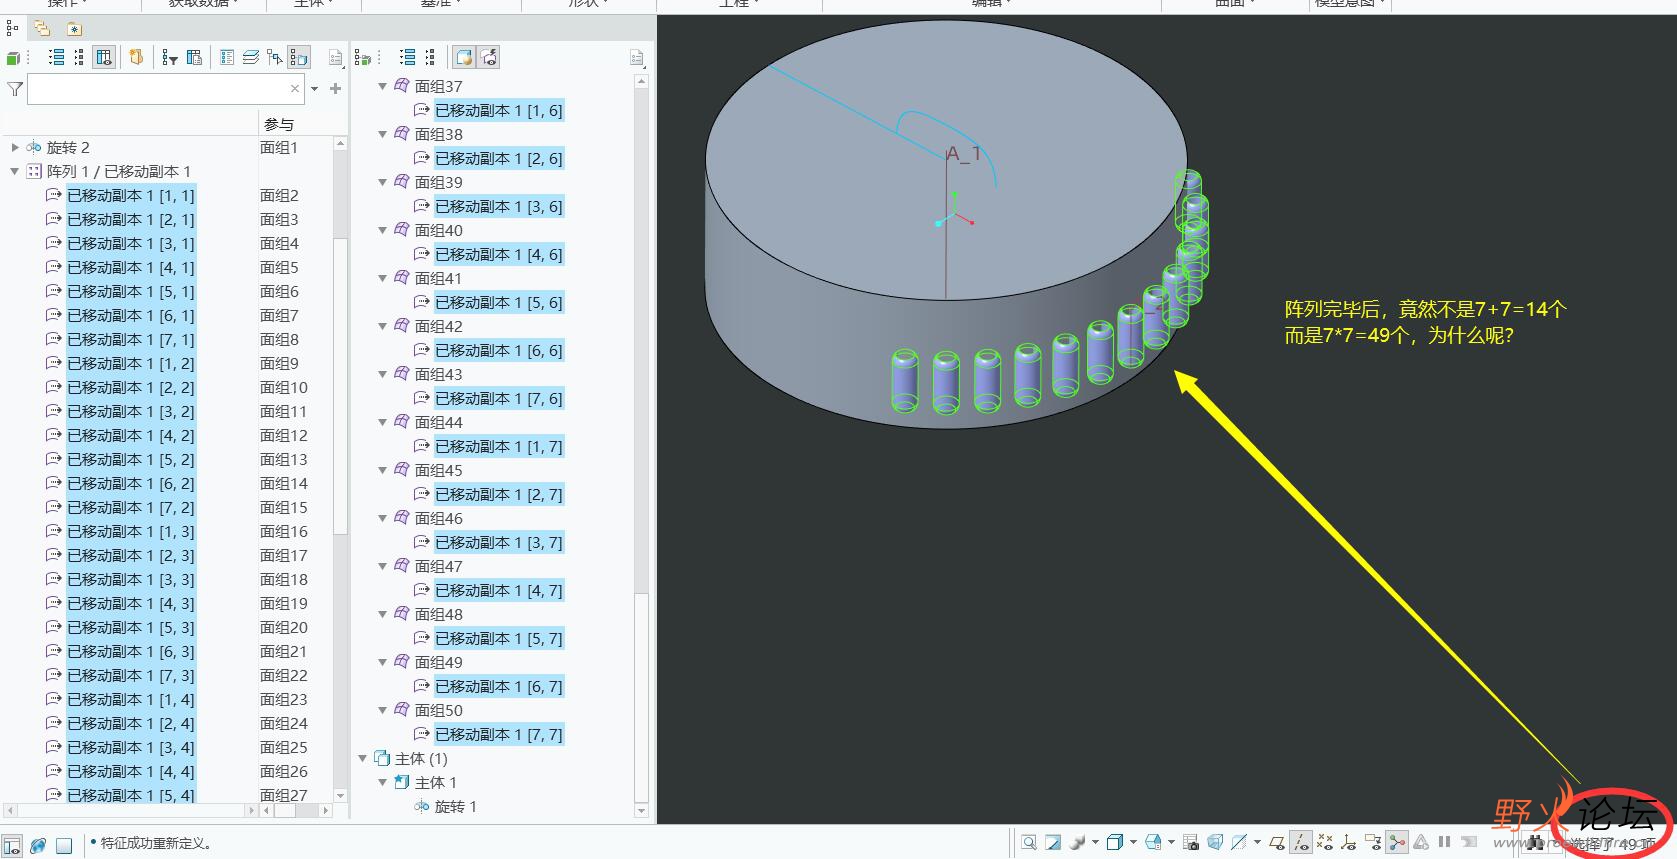The image size is (1677, 859).
Task: Collapse the 面组42 node
Action: click(x=382, y=326)
